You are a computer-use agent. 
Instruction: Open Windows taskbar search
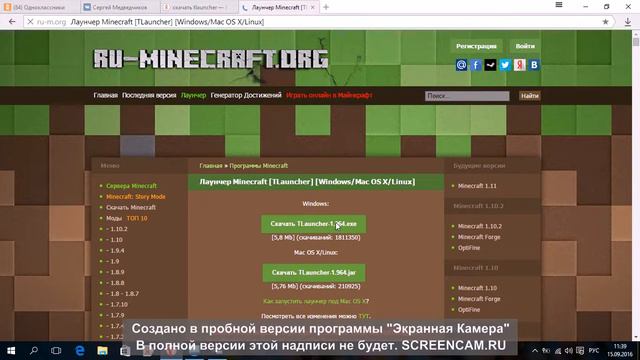pos(34,351)
